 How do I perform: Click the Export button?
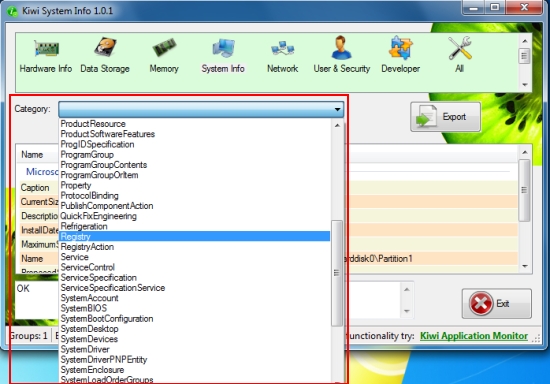click(x=445, y=117)
